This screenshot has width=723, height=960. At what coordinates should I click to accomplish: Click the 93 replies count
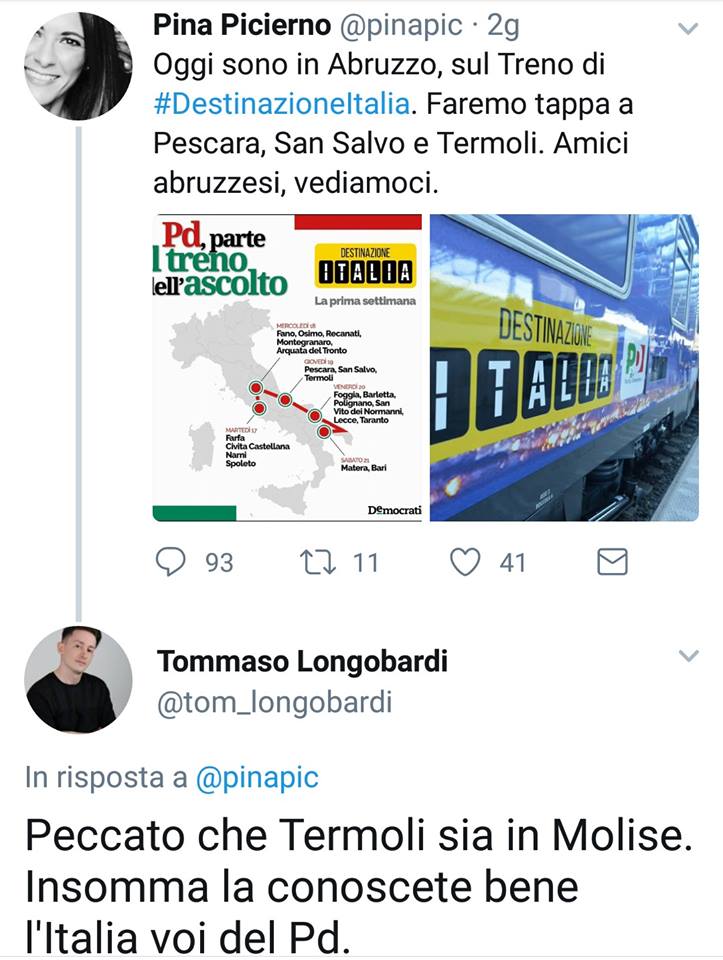tap(218, 563)
